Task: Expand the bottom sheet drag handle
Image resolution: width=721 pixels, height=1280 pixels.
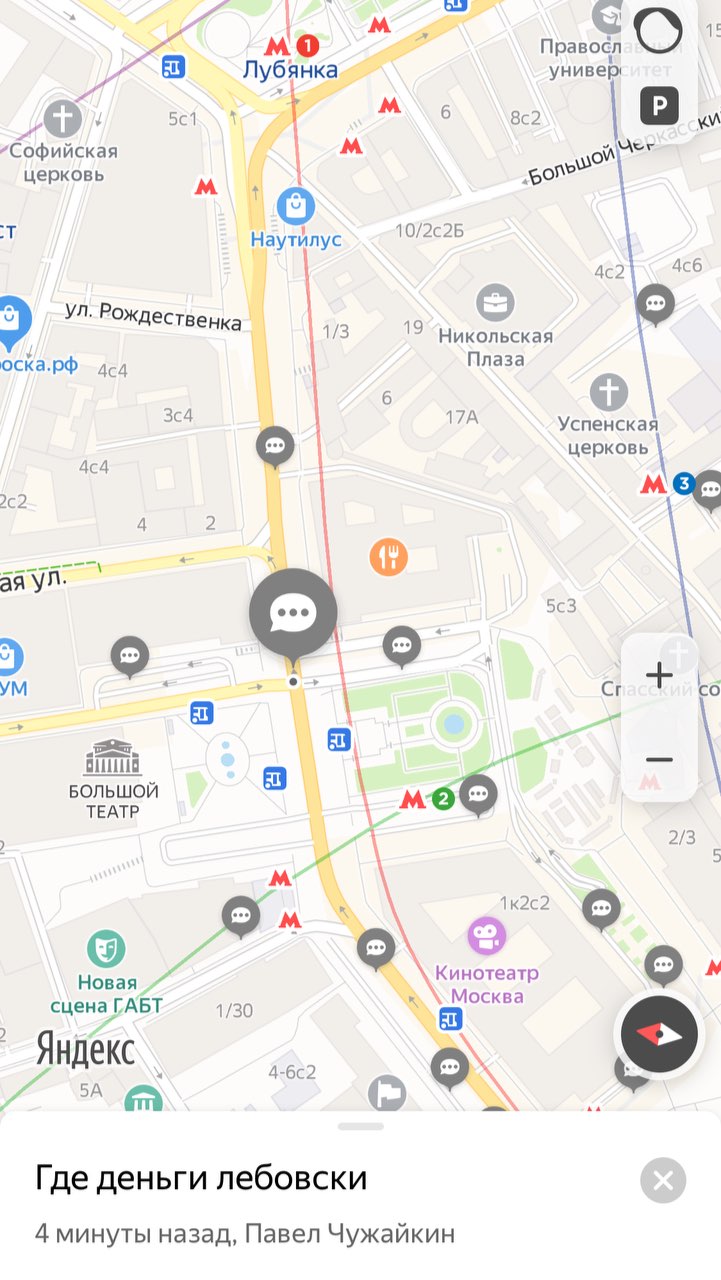Action: coord(360,1126)
